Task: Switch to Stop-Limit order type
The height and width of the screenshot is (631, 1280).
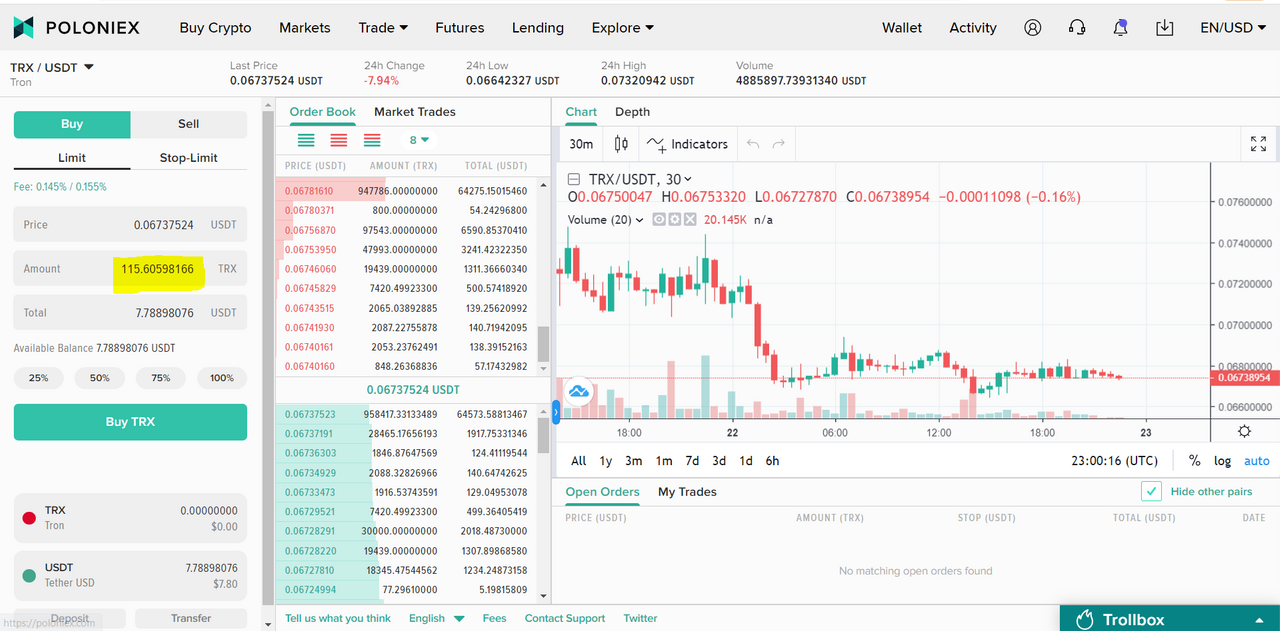Action: point(188,158)
